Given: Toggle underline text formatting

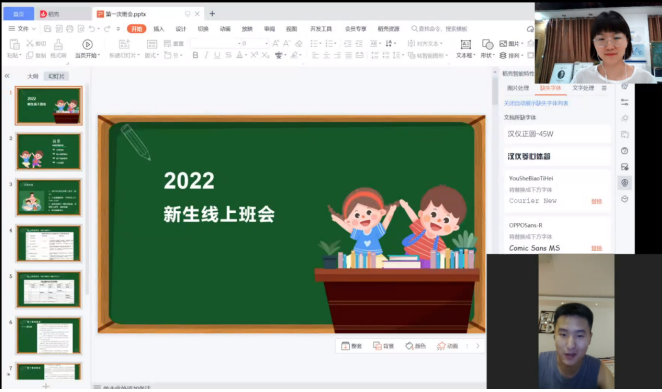Looking at the screenshot, I should pos(217,55).
